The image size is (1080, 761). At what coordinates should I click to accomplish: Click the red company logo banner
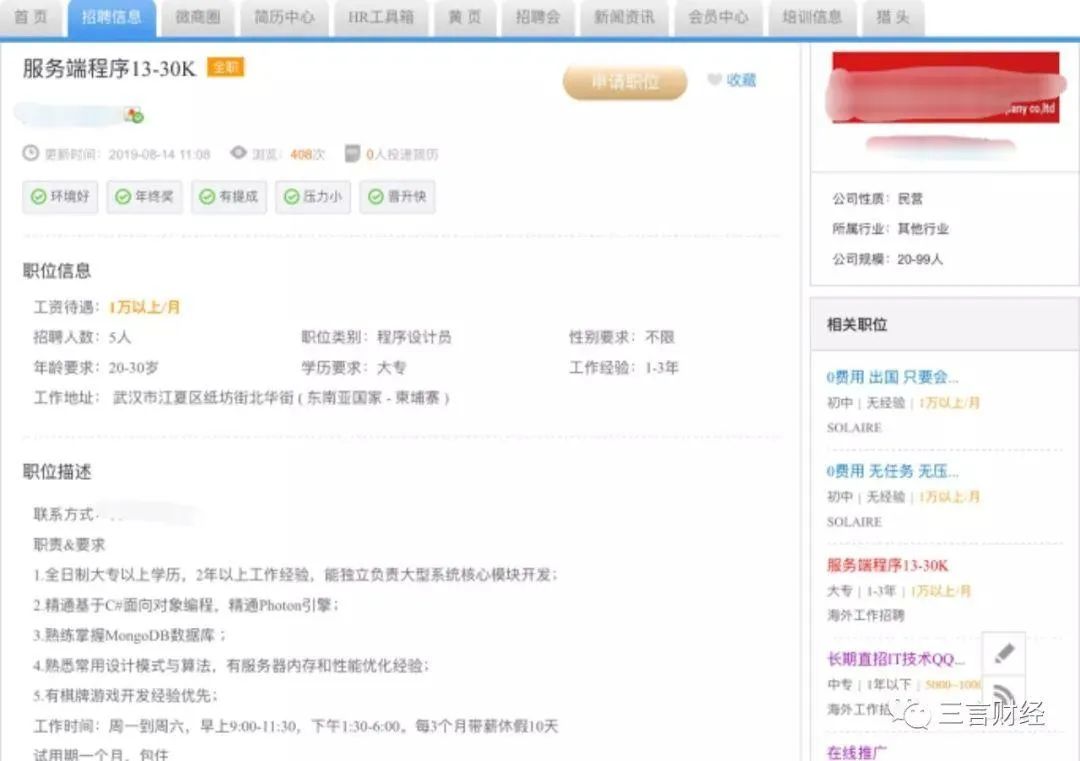pos(944,88)
